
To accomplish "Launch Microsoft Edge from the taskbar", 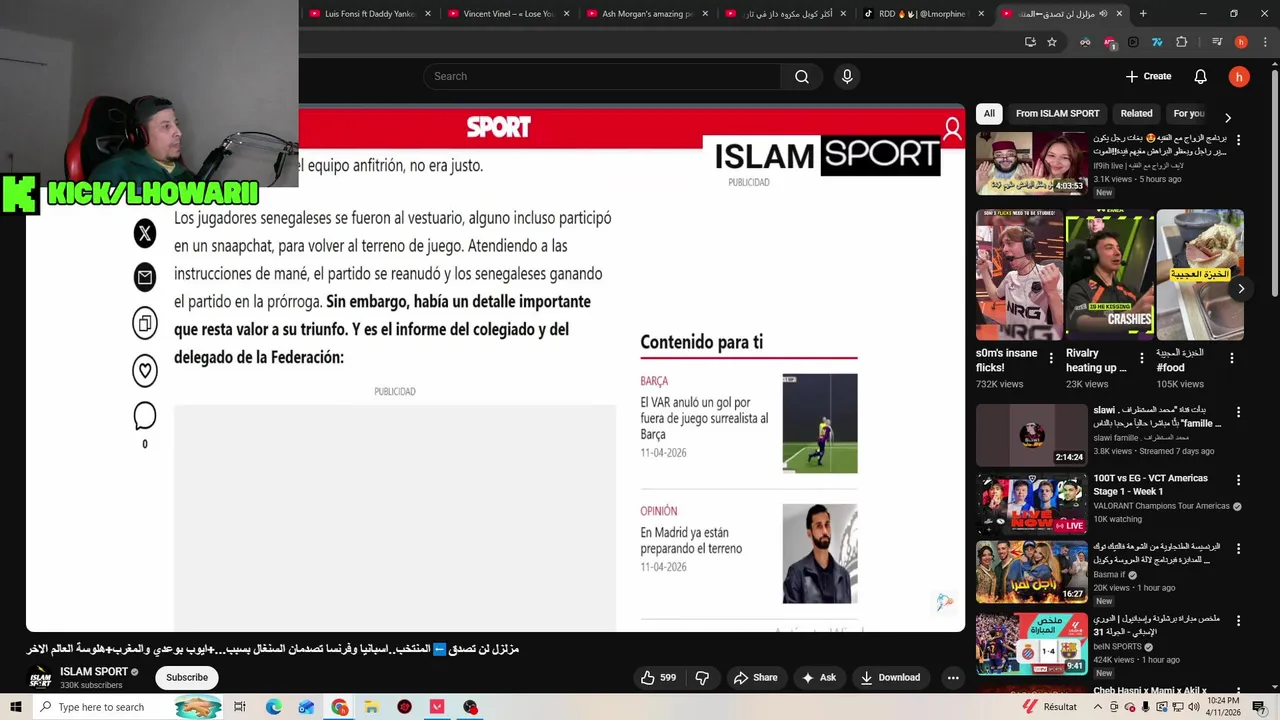I will (x=273, y=707).
